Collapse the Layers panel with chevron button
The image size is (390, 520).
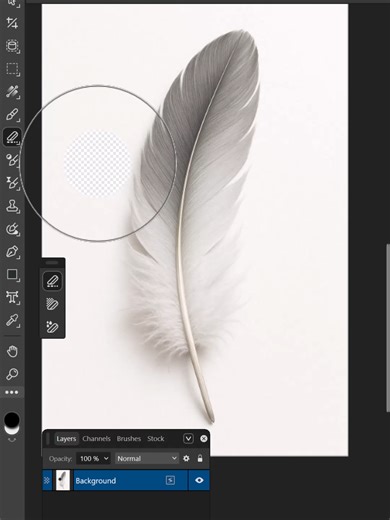188,438
